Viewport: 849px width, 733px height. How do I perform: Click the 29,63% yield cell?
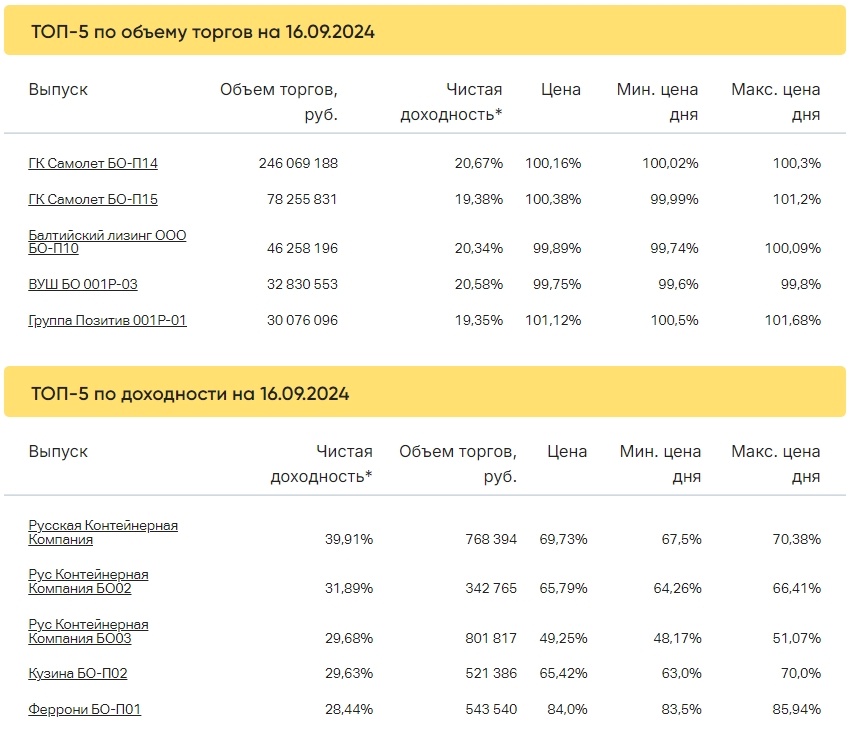click(349, 673)
